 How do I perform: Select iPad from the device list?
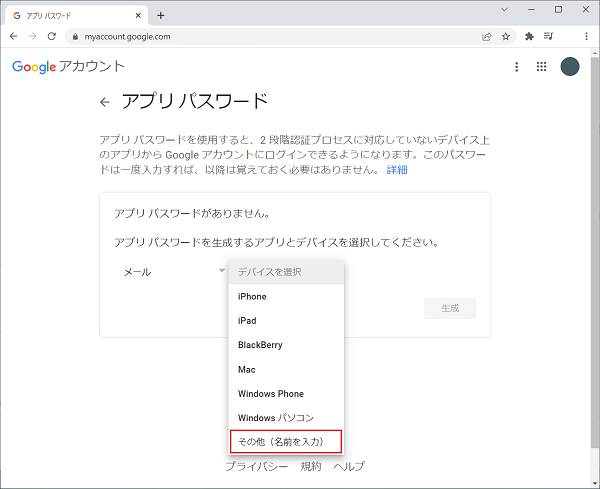pos(247,321)
